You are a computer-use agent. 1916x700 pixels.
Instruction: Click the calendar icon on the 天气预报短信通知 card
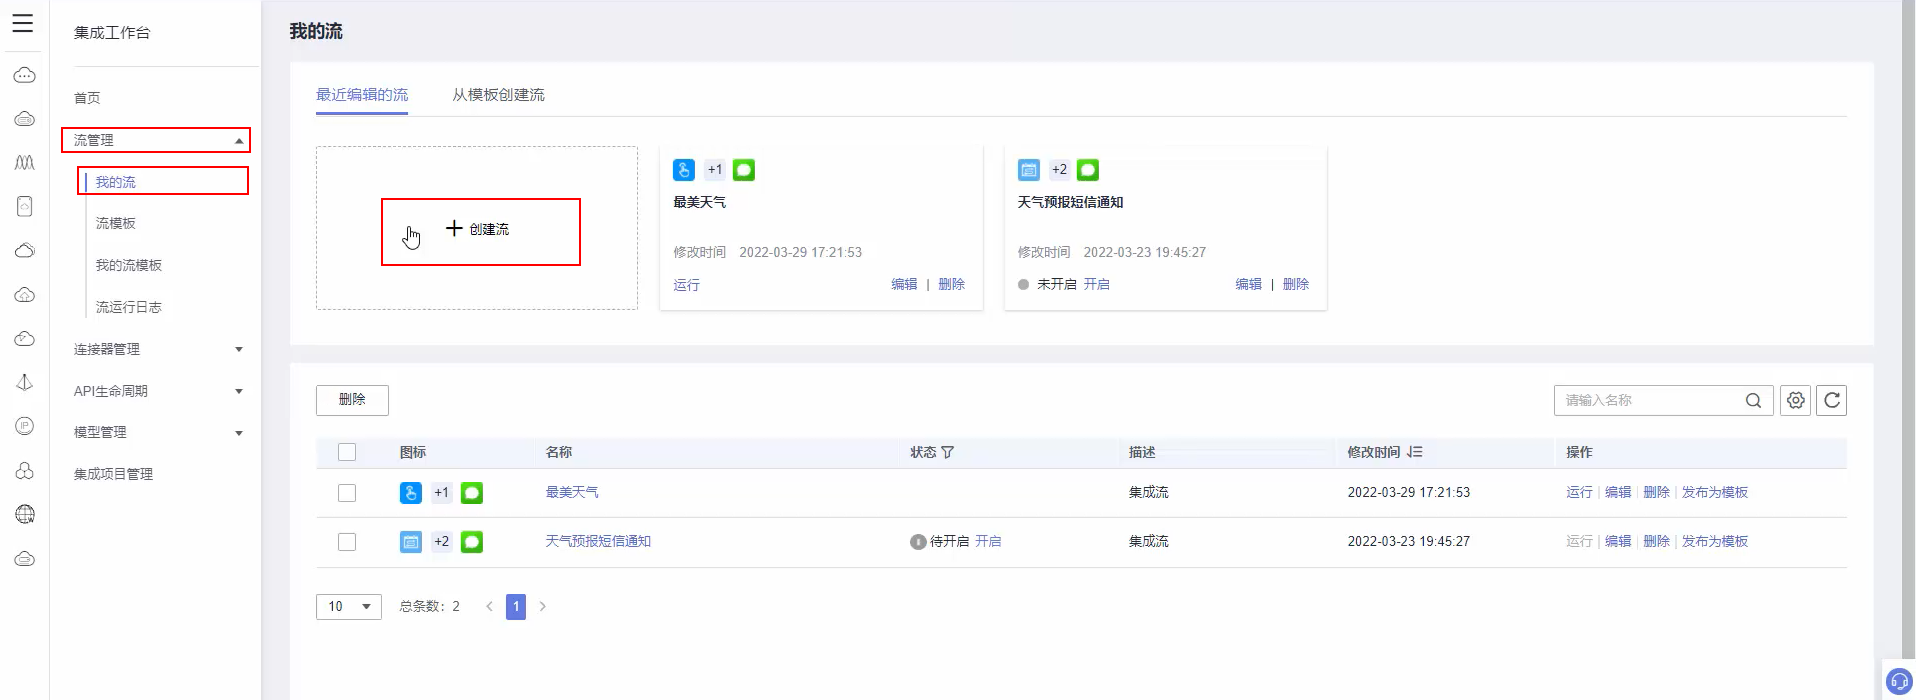1029,170
